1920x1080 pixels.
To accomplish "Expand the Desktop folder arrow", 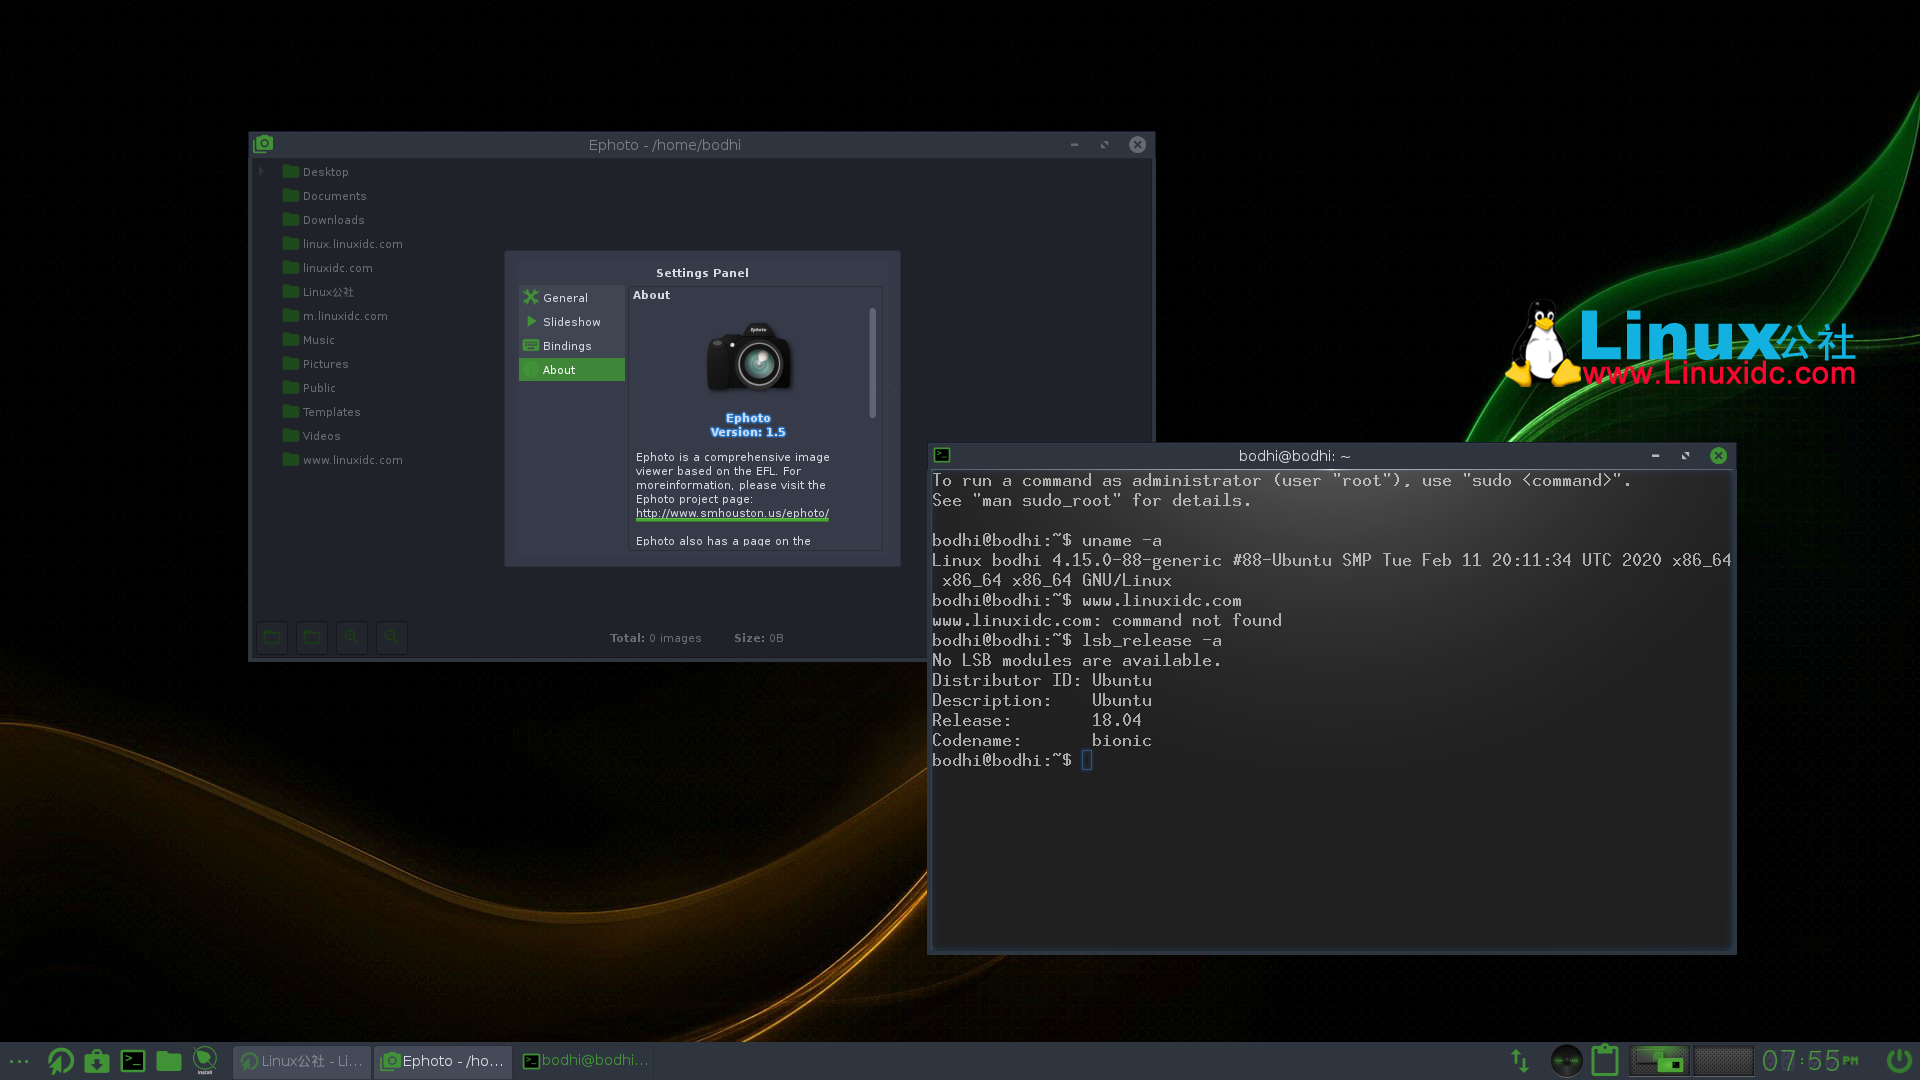I will (262, 172).
